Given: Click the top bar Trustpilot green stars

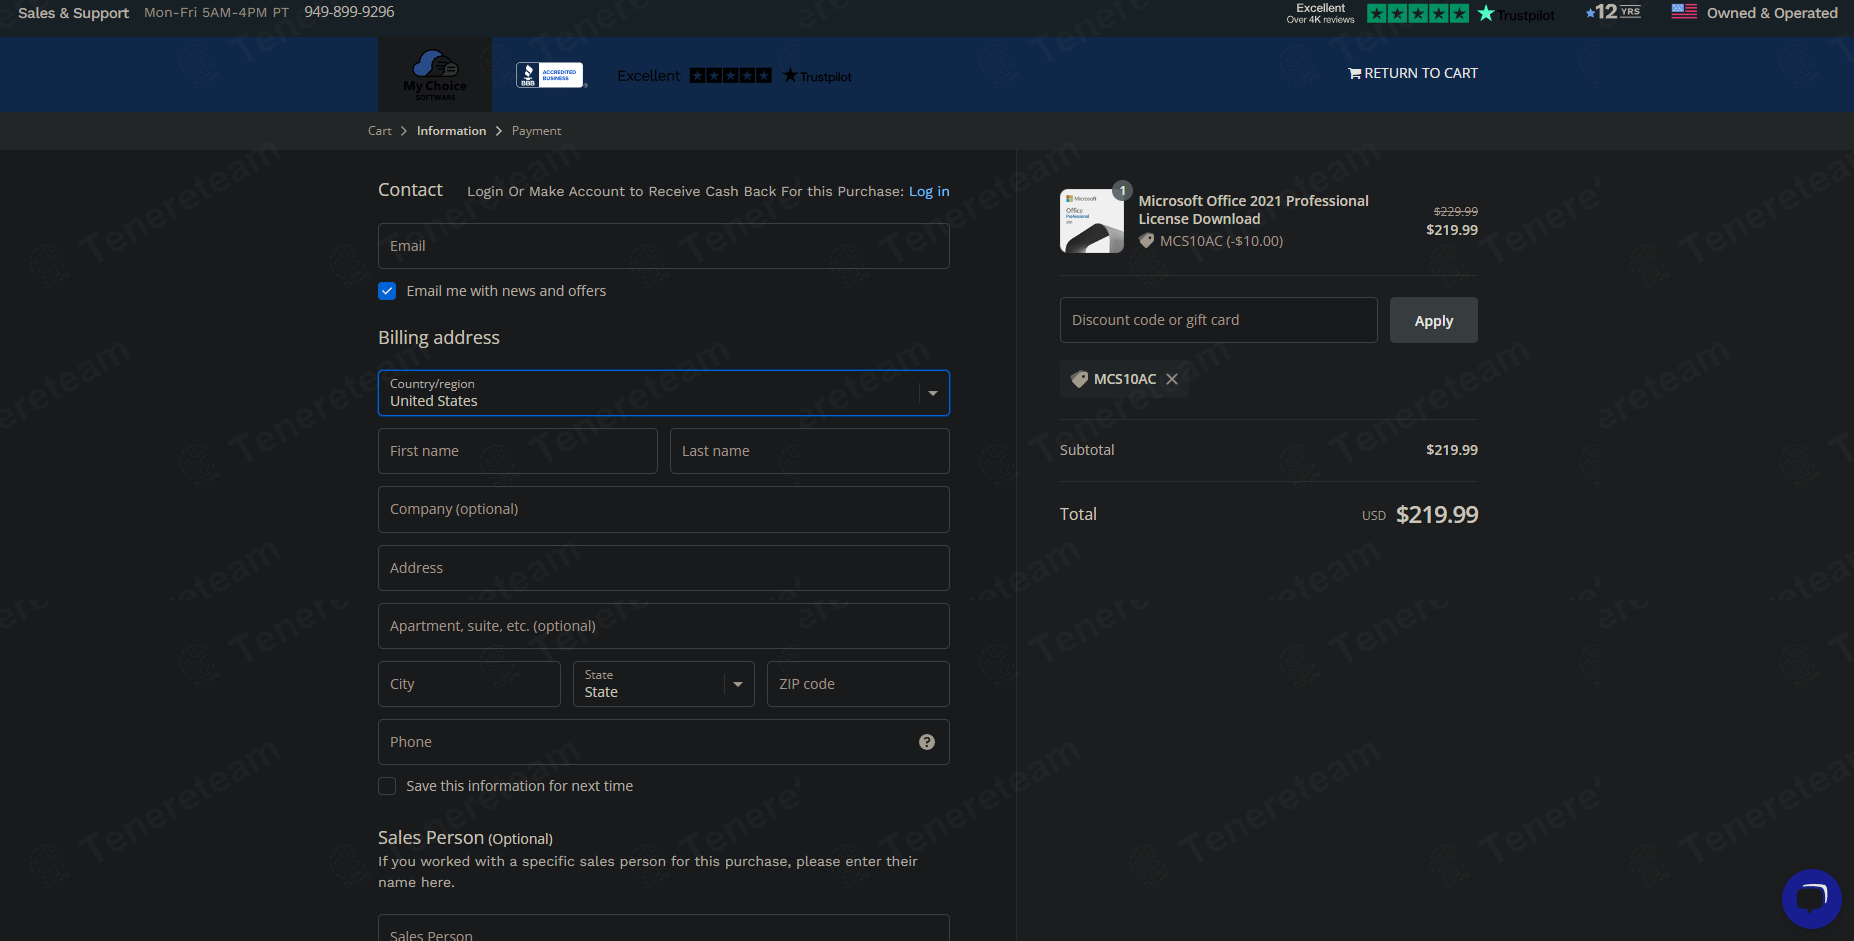Looking at the screenshot, I should (x=1418, y=13).
